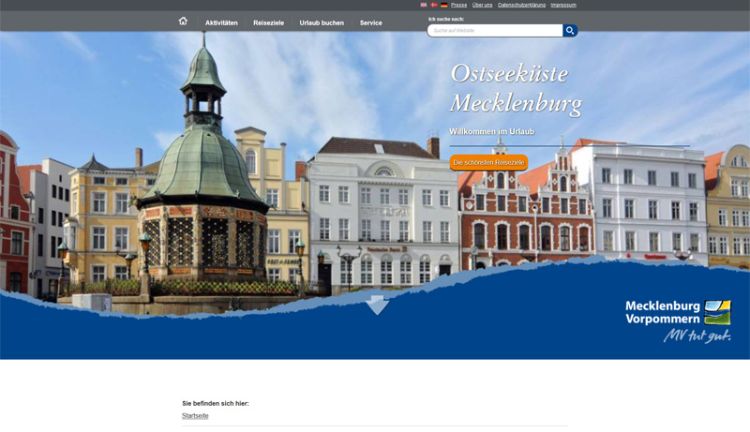The height and width of the screenshot is (432, 750).
Task: Focus the 'Suche auf Website' search field
Action: click(494, 31)
